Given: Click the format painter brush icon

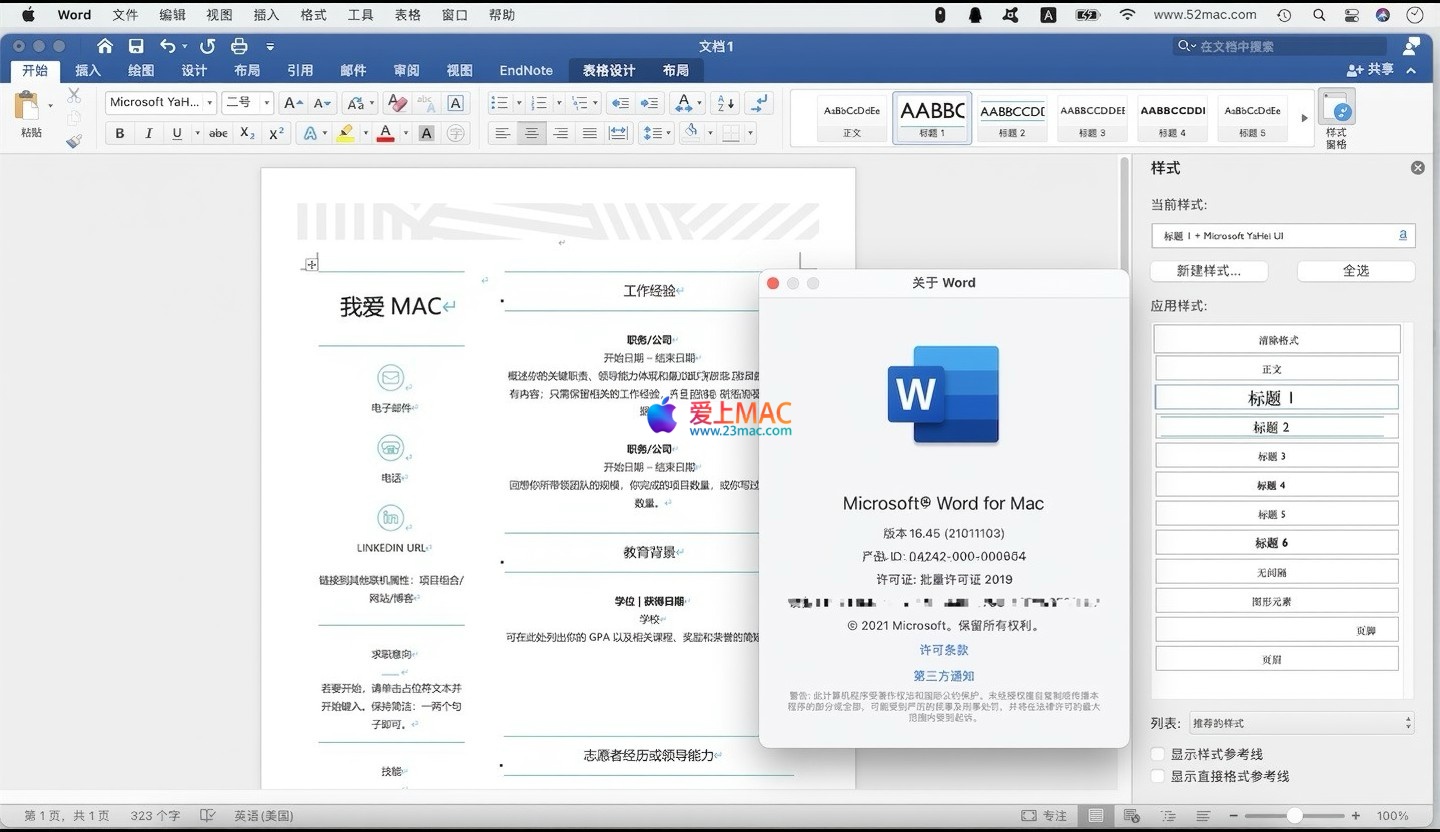Looking at the screenshot, I should point(74,141).
